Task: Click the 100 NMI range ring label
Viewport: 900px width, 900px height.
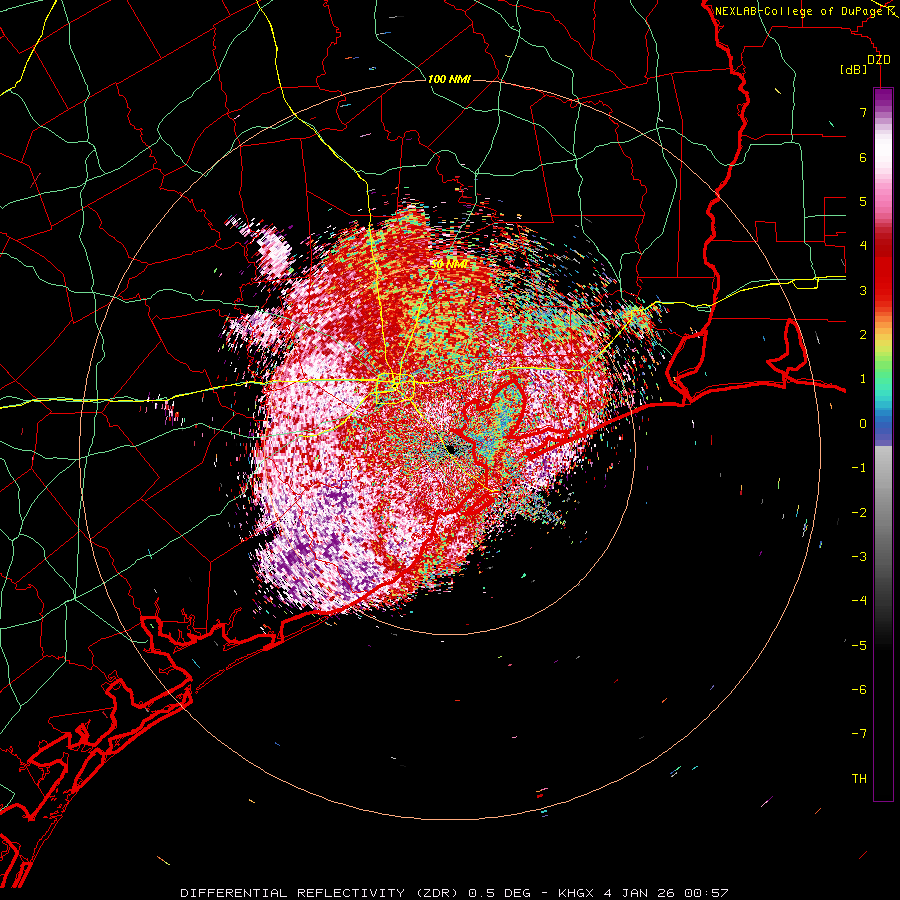Action: (449, 79)
